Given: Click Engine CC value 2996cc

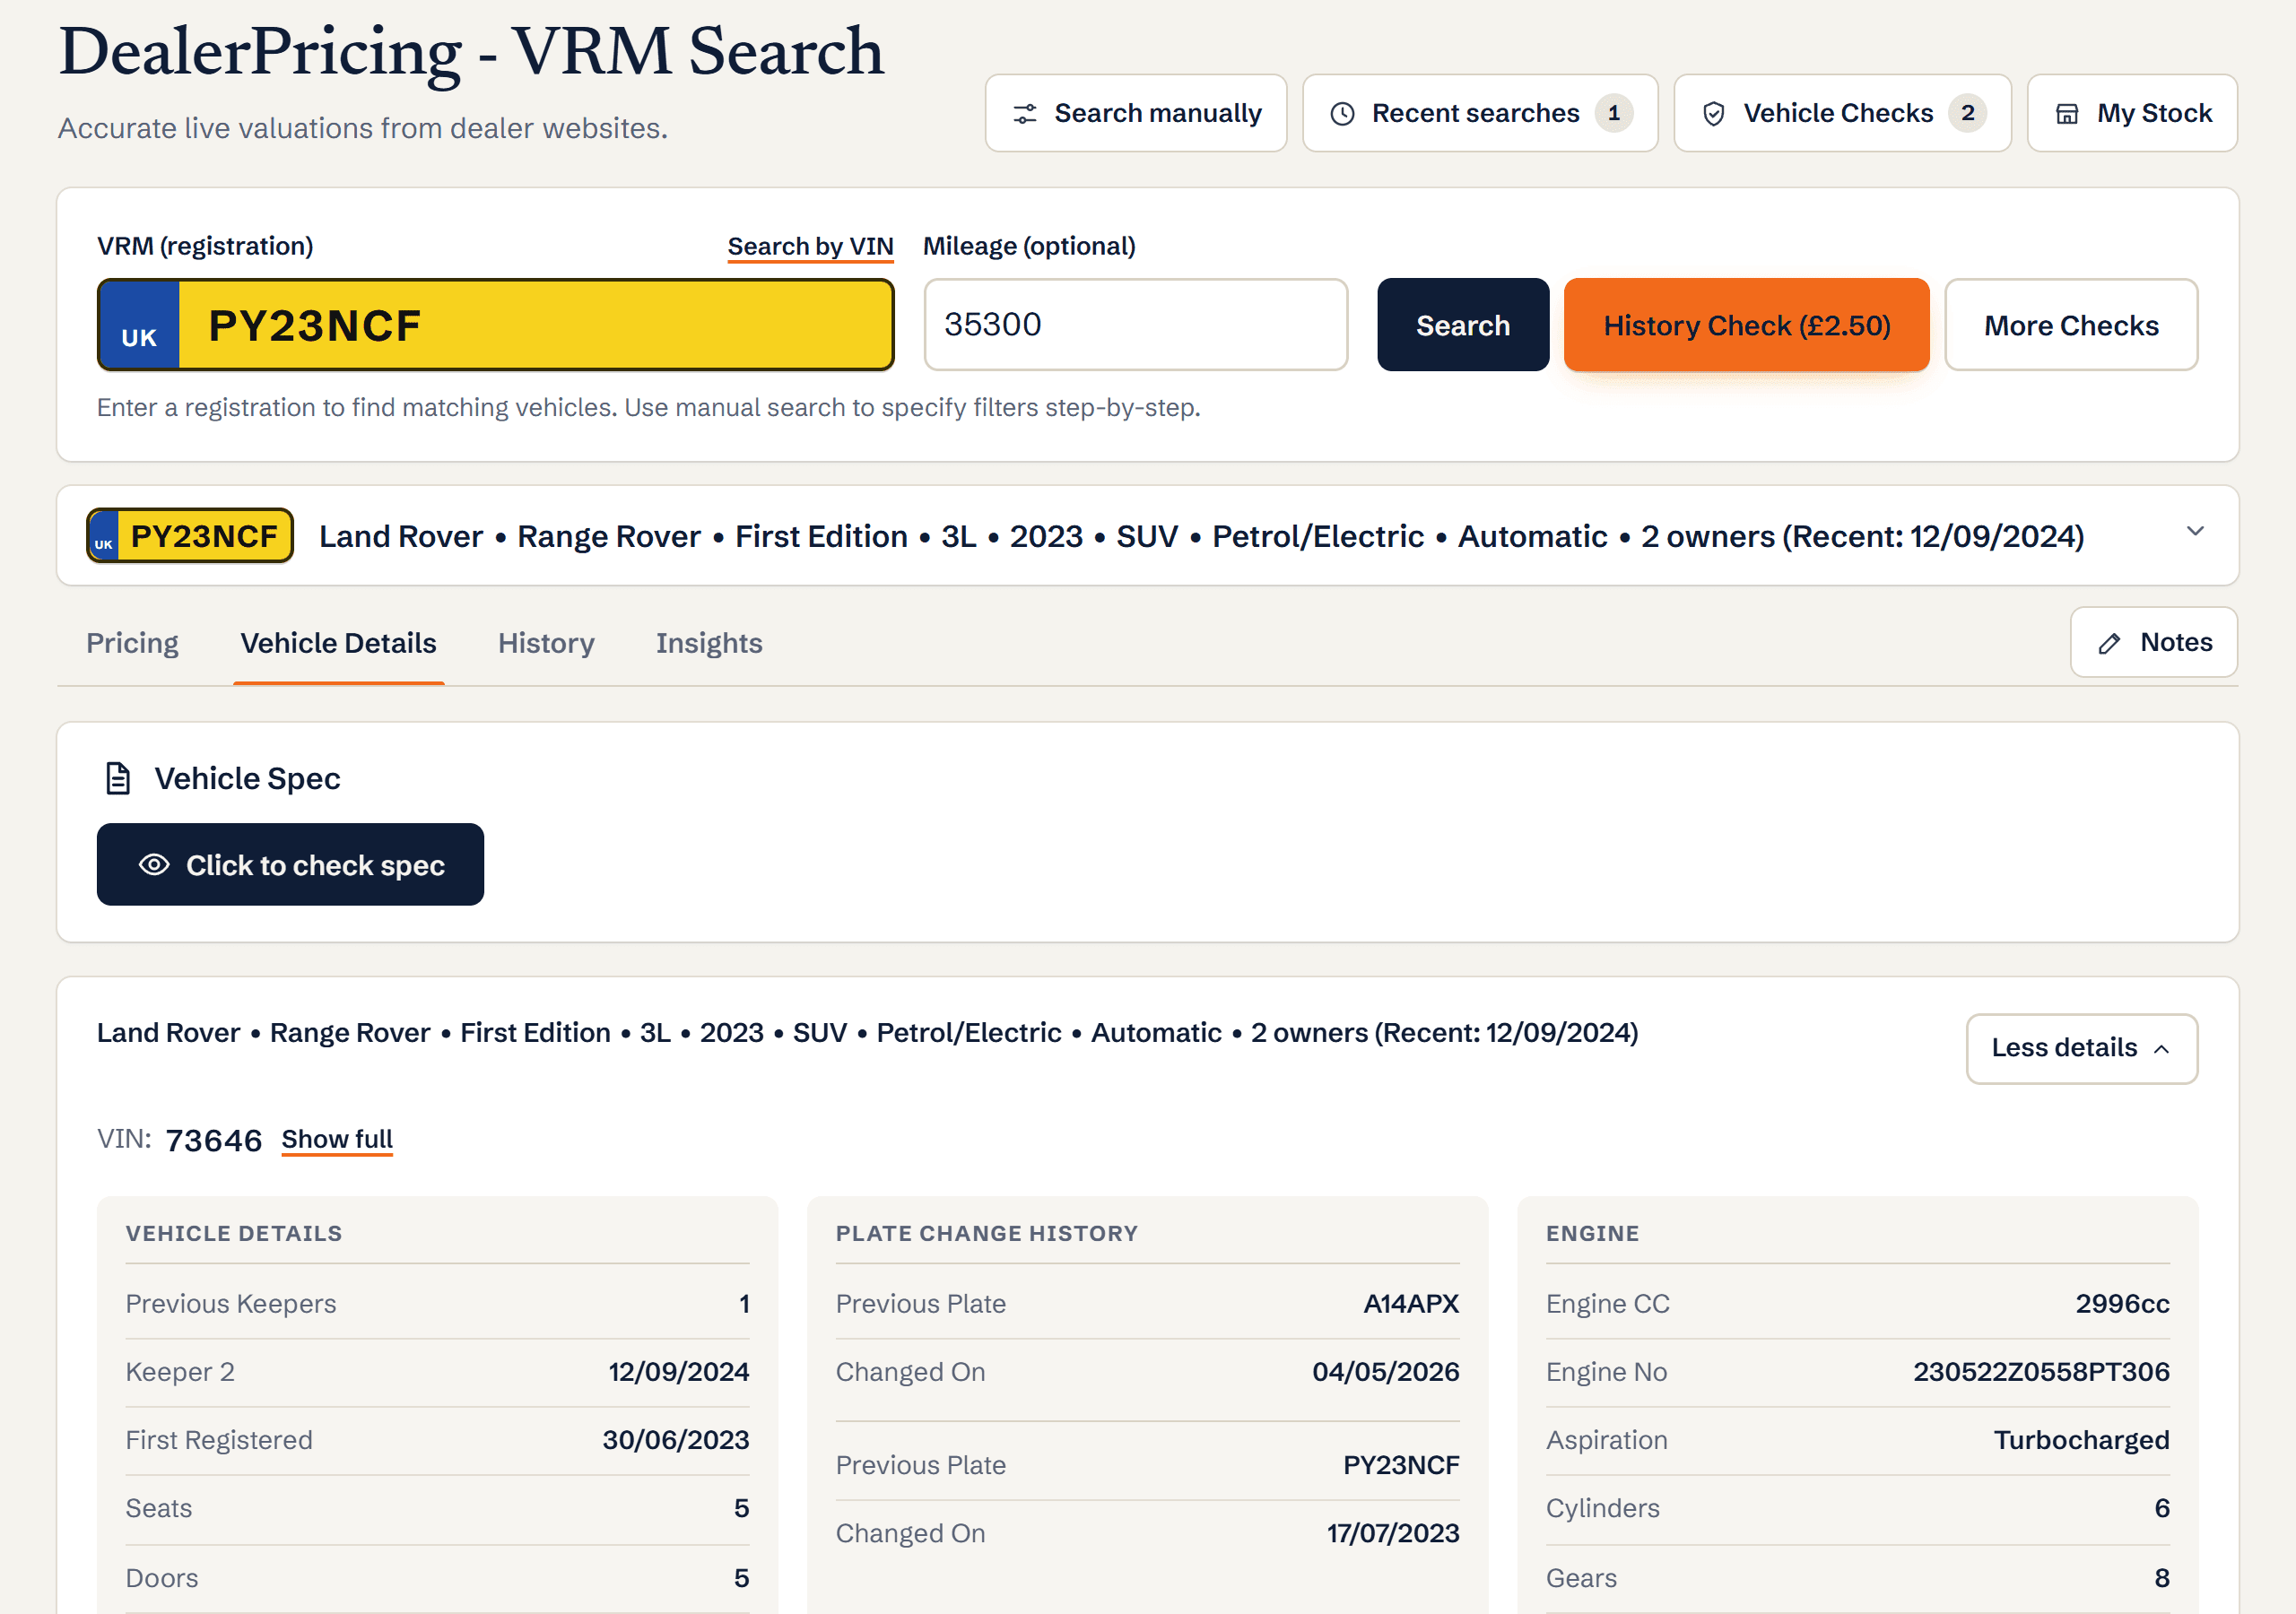Looking at the screenshot, I should click(x=2122, y=1303).
